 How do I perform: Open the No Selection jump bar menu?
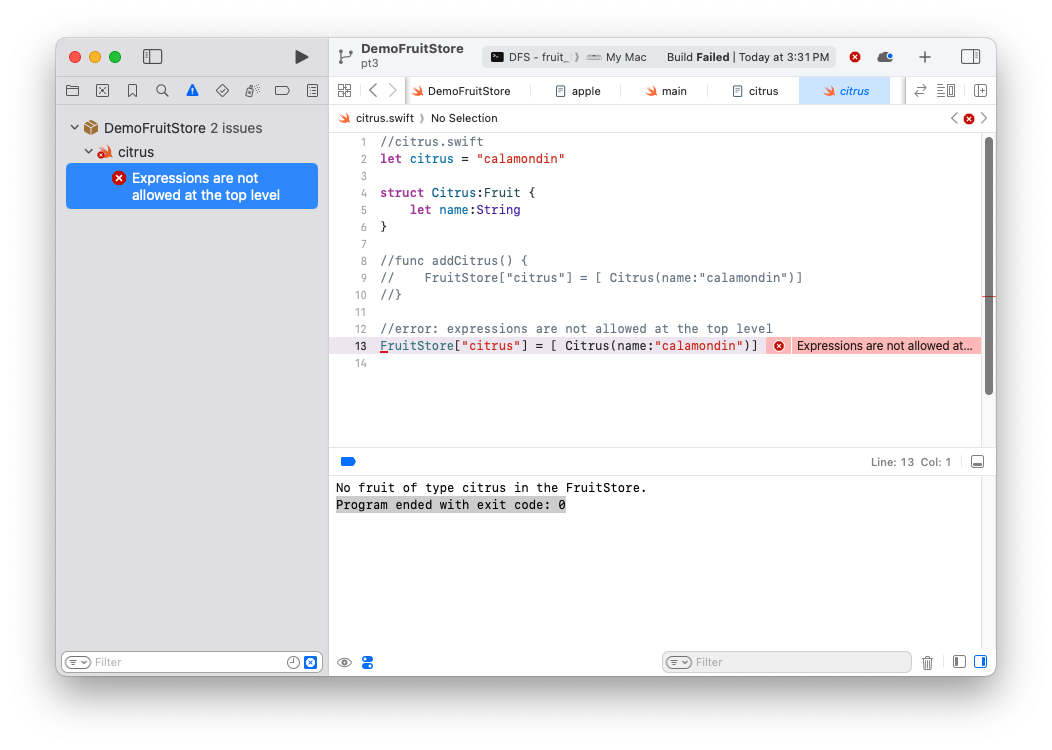[464, 118]
